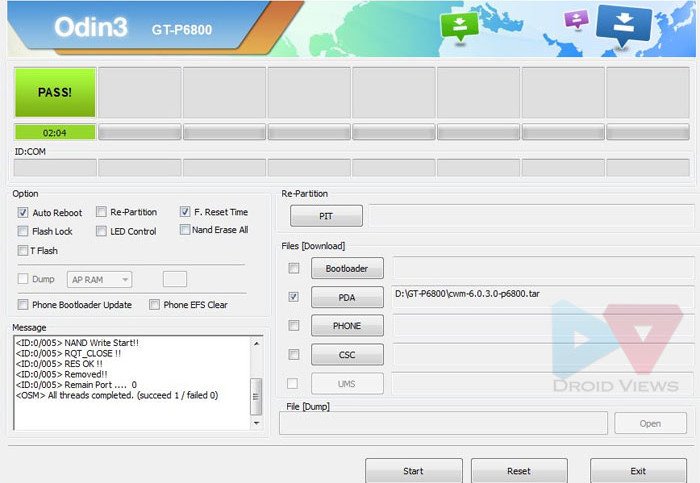Enable Phone Bootloader Update
Screen dimensions: 700x483
[x=23, y=304]
